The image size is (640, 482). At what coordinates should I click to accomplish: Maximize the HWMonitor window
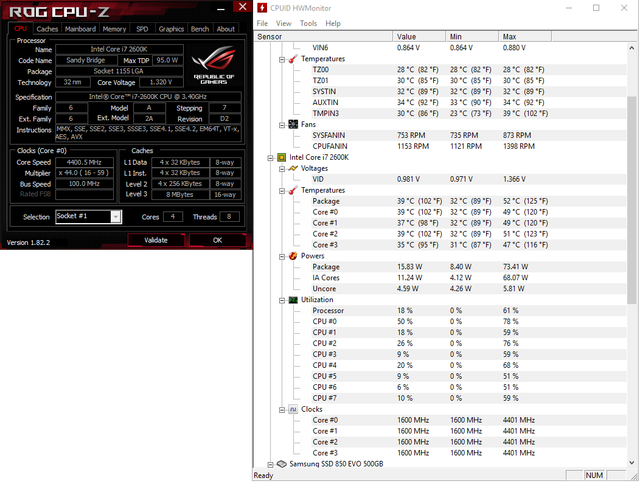tap(596, 8)
